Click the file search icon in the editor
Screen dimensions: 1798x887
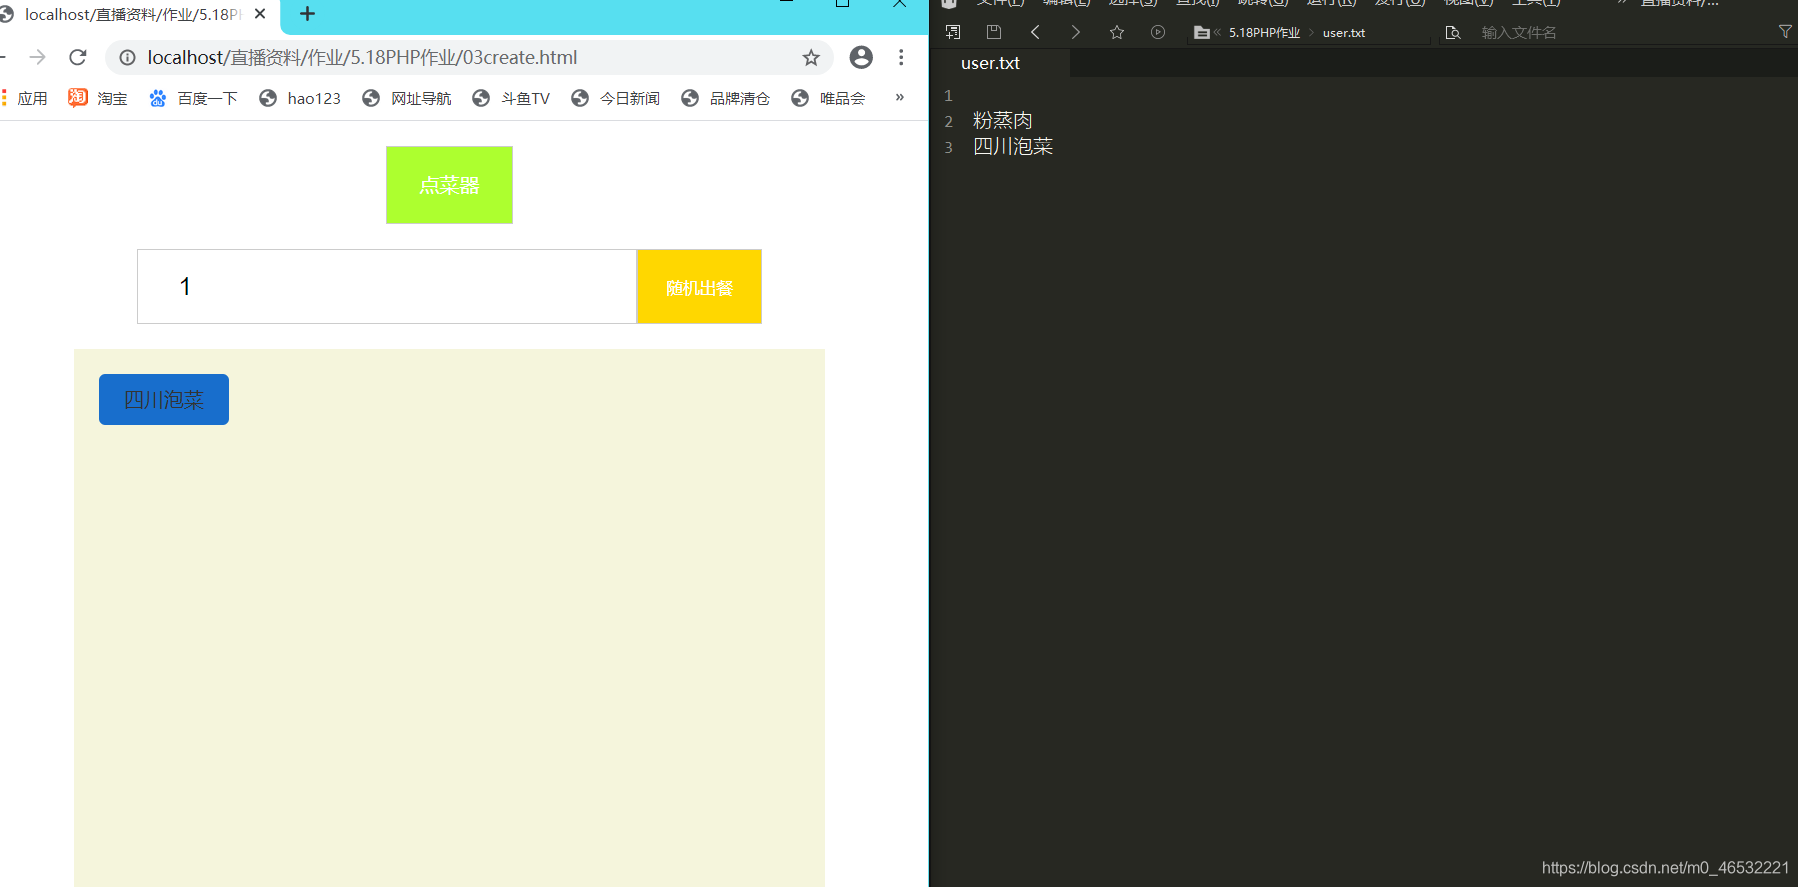point(1453,33)
